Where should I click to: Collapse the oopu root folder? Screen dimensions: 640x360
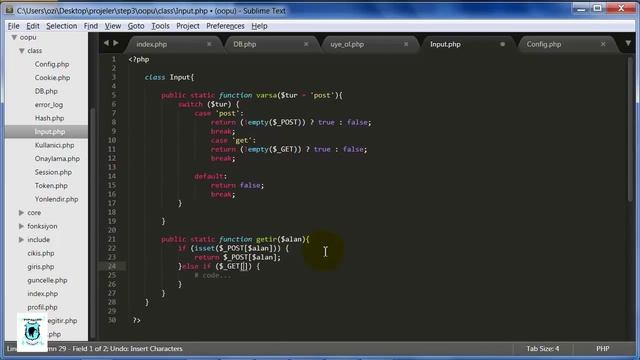(x=14, y=38)
